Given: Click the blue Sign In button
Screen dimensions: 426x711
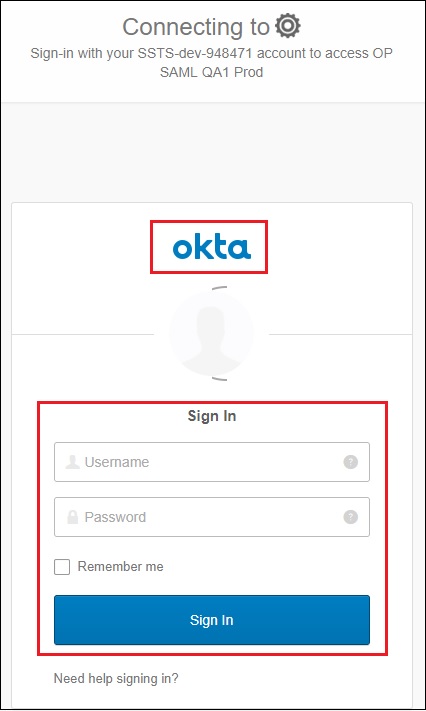Looking at the screenshot, I should pos(212,620).
